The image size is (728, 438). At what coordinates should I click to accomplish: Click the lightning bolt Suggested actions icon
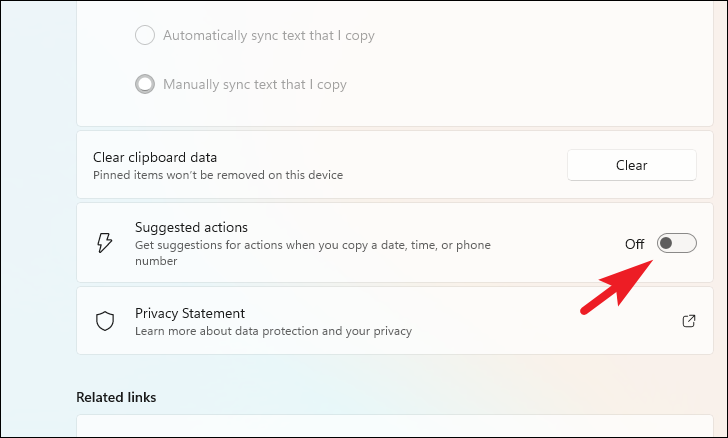pos(104,242)
